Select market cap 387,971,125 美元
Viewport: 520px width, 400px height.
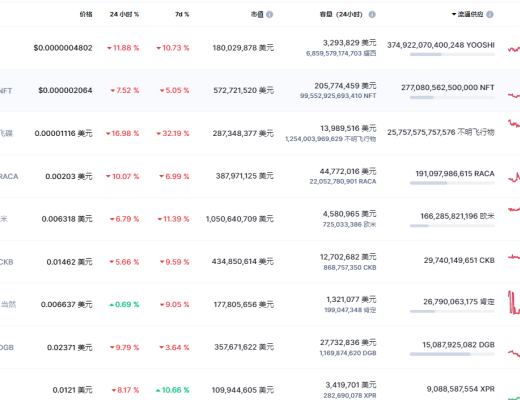point(245,176)
